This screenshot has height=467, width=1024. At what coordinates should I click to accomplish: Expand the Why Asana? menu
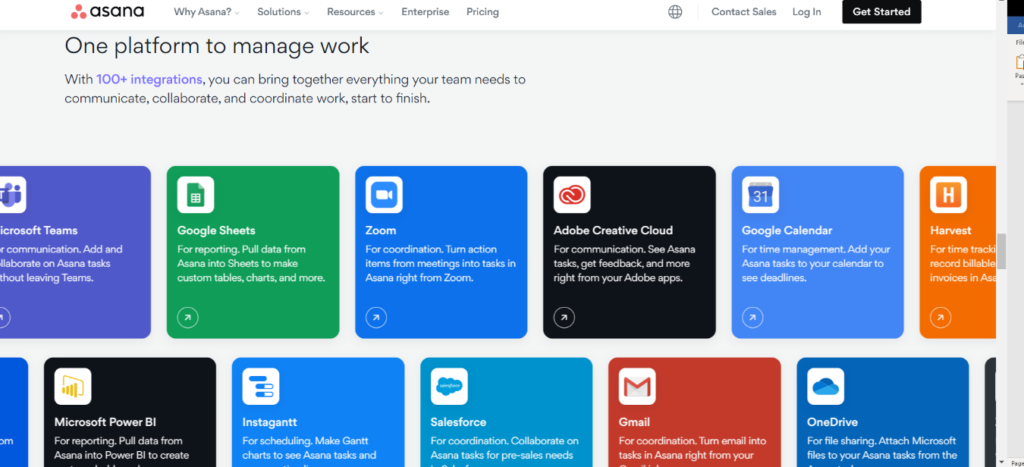click(x=206, y=12)
